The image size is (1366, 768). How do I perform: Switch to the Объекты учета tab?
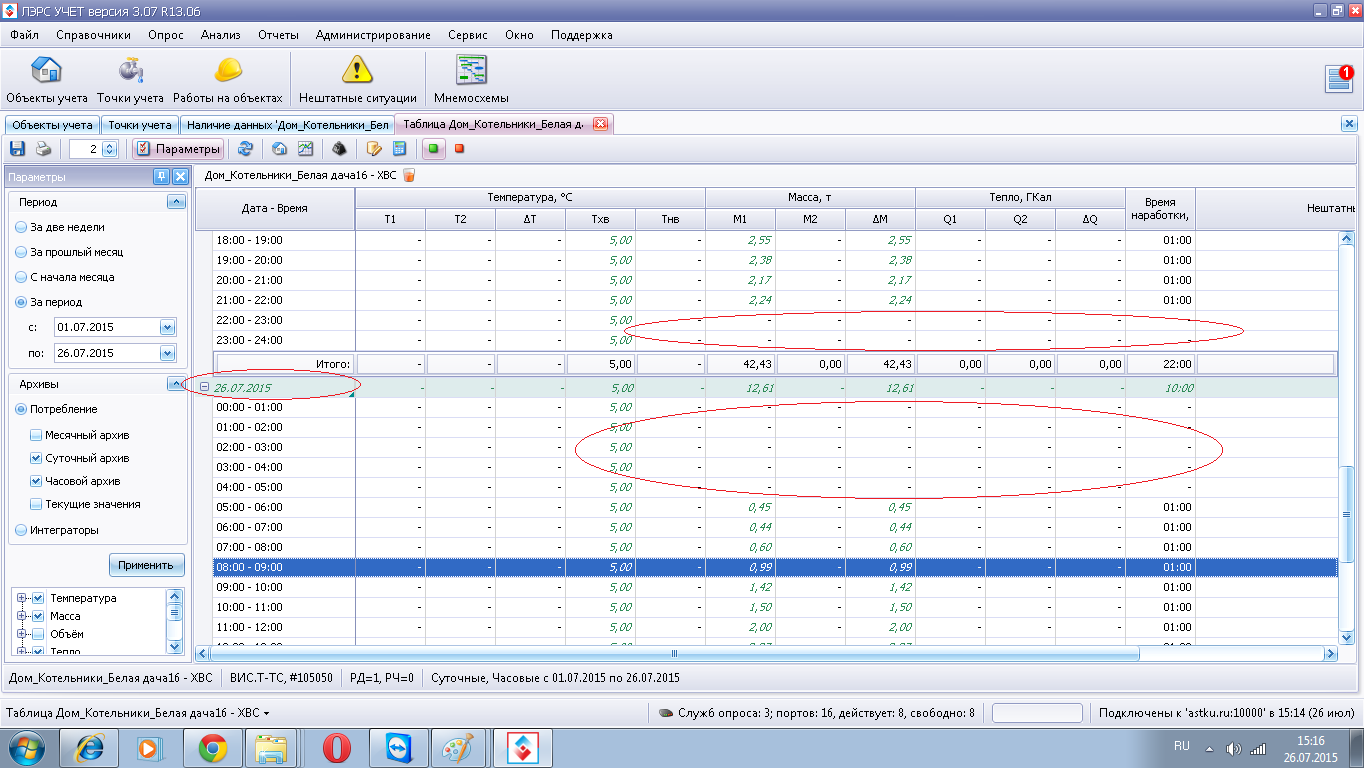pos(52,125)
